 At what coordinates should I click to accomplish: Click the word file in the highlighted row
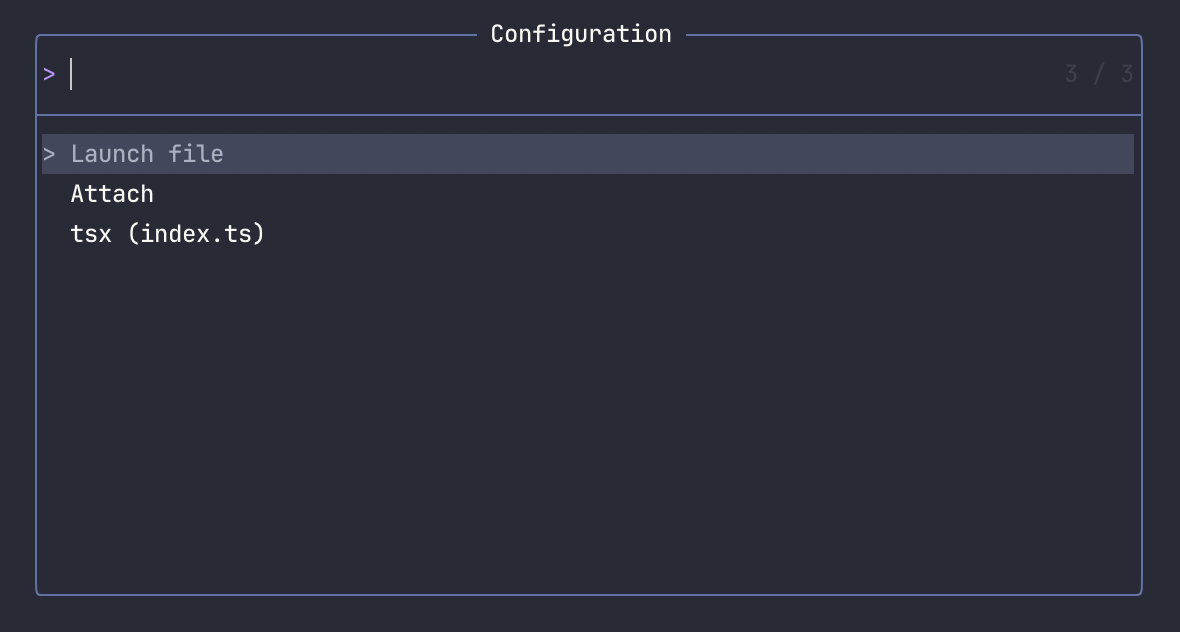click(196, 154)
